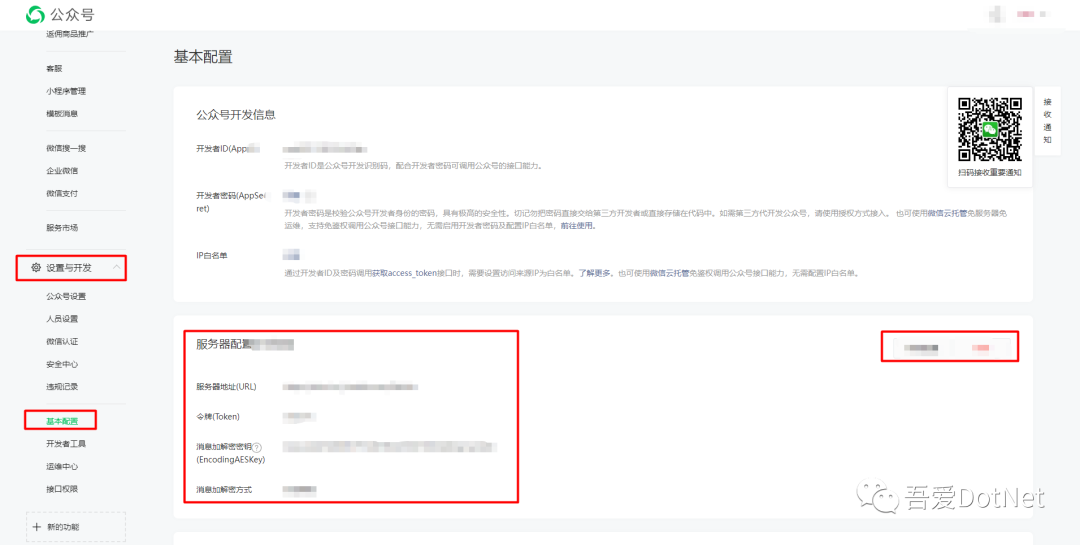Collapse the 设置与开发 section chevron
Screen dimensions: 1080x545
click(x=117, y=267)
